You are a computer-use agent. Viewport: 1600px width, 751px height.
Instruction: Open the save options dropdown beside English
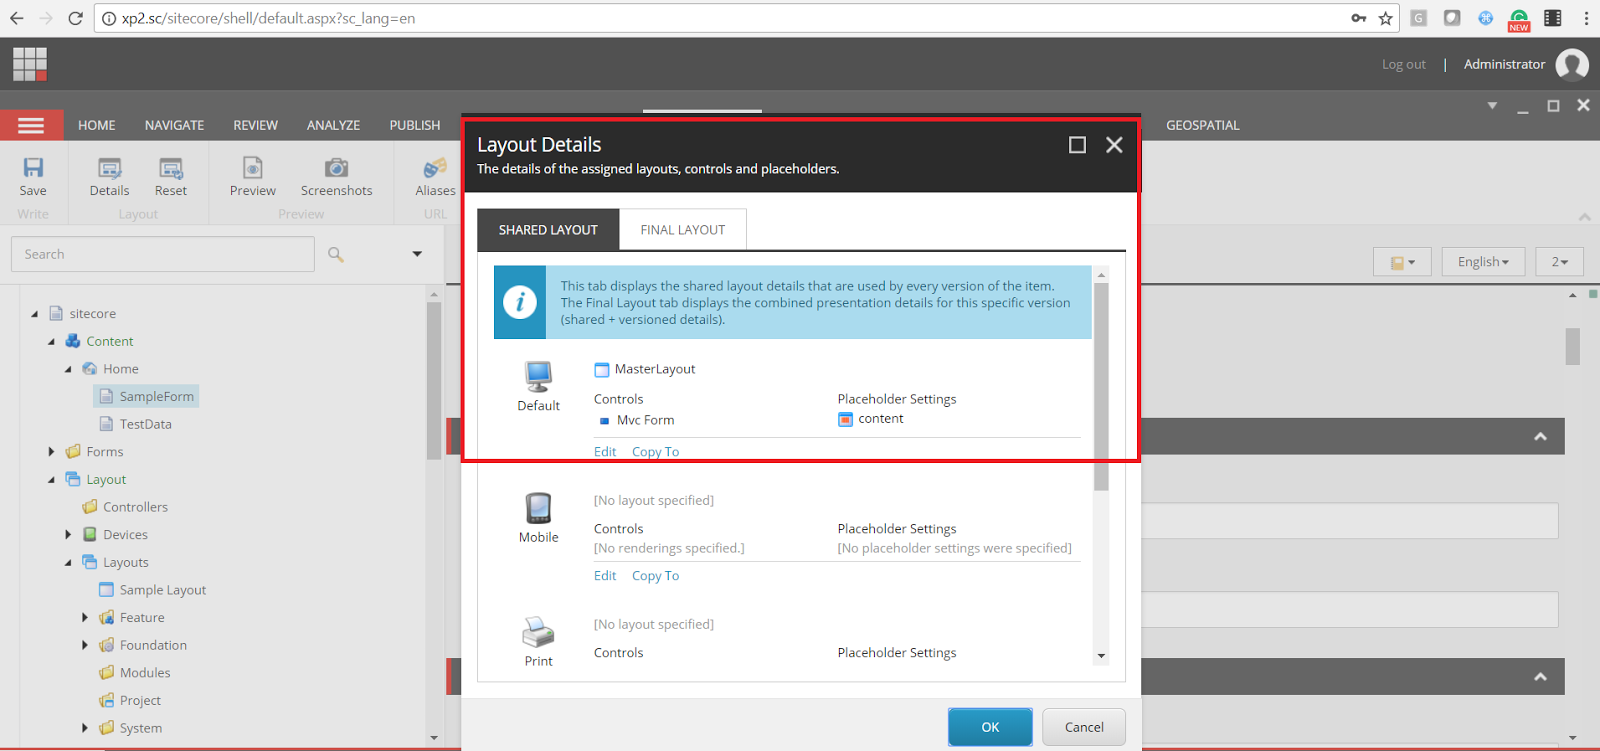(x=1402, y=262)
